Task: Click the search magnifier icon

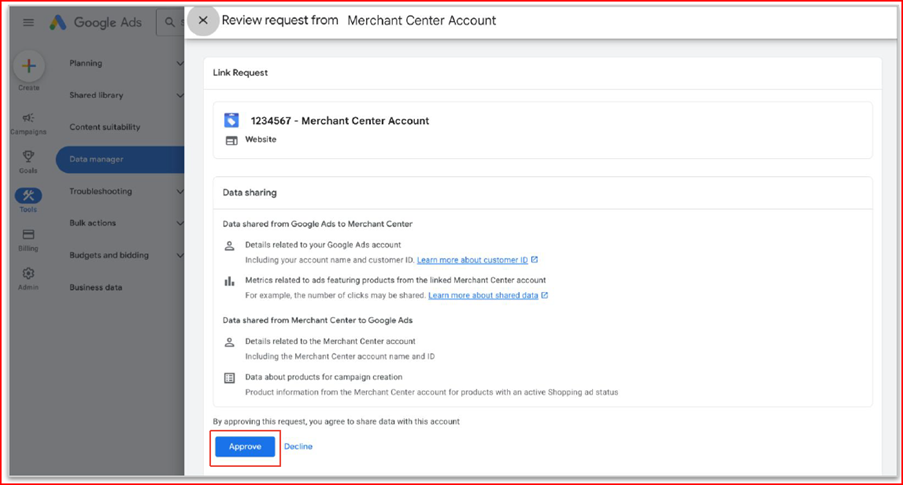Action: point(170,22)
